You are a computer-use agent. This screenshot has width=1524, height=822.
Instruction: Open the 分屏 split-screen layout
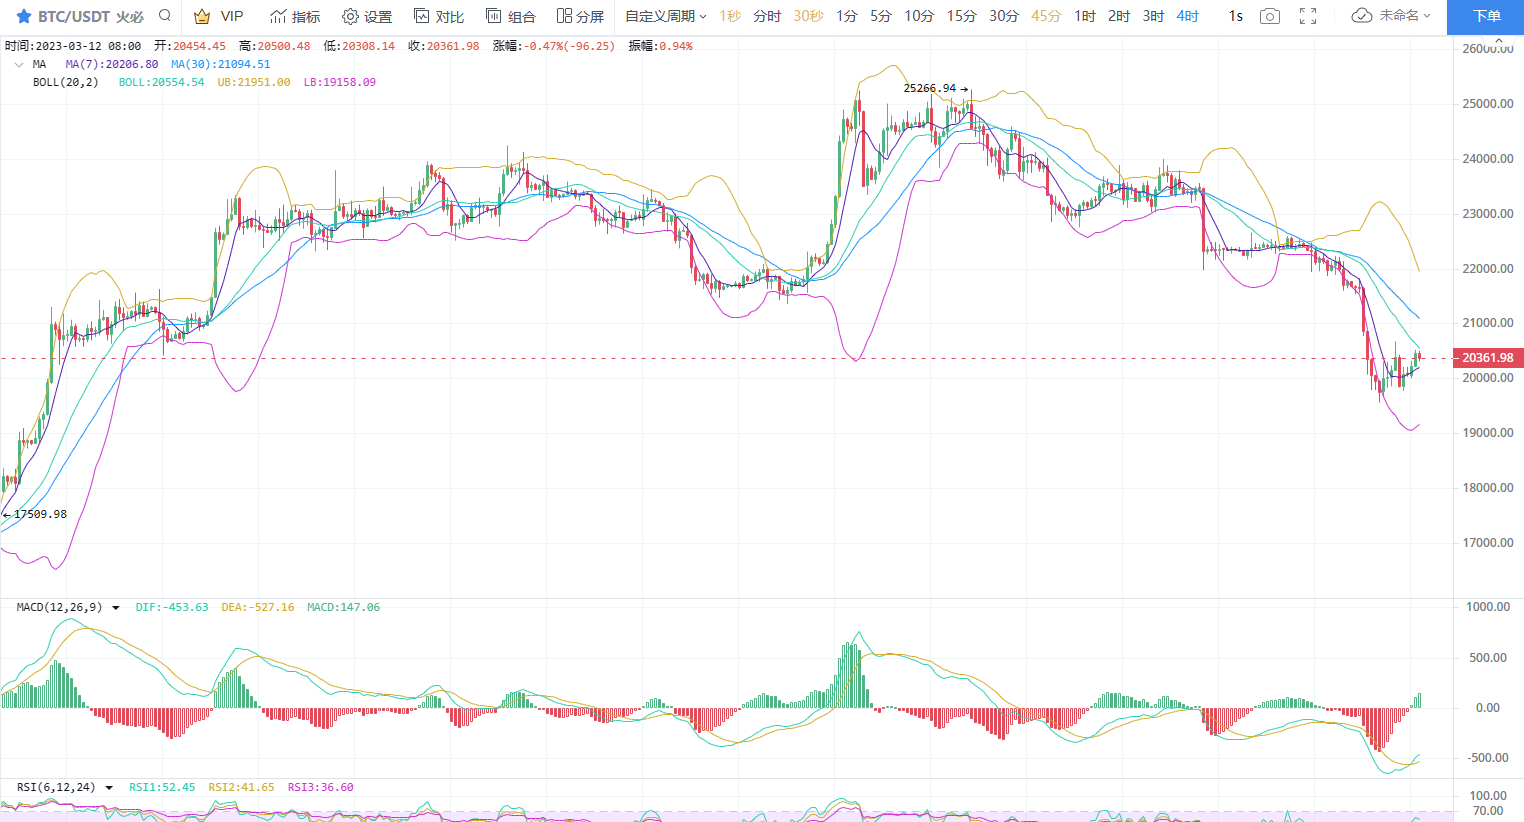[581, 16]
